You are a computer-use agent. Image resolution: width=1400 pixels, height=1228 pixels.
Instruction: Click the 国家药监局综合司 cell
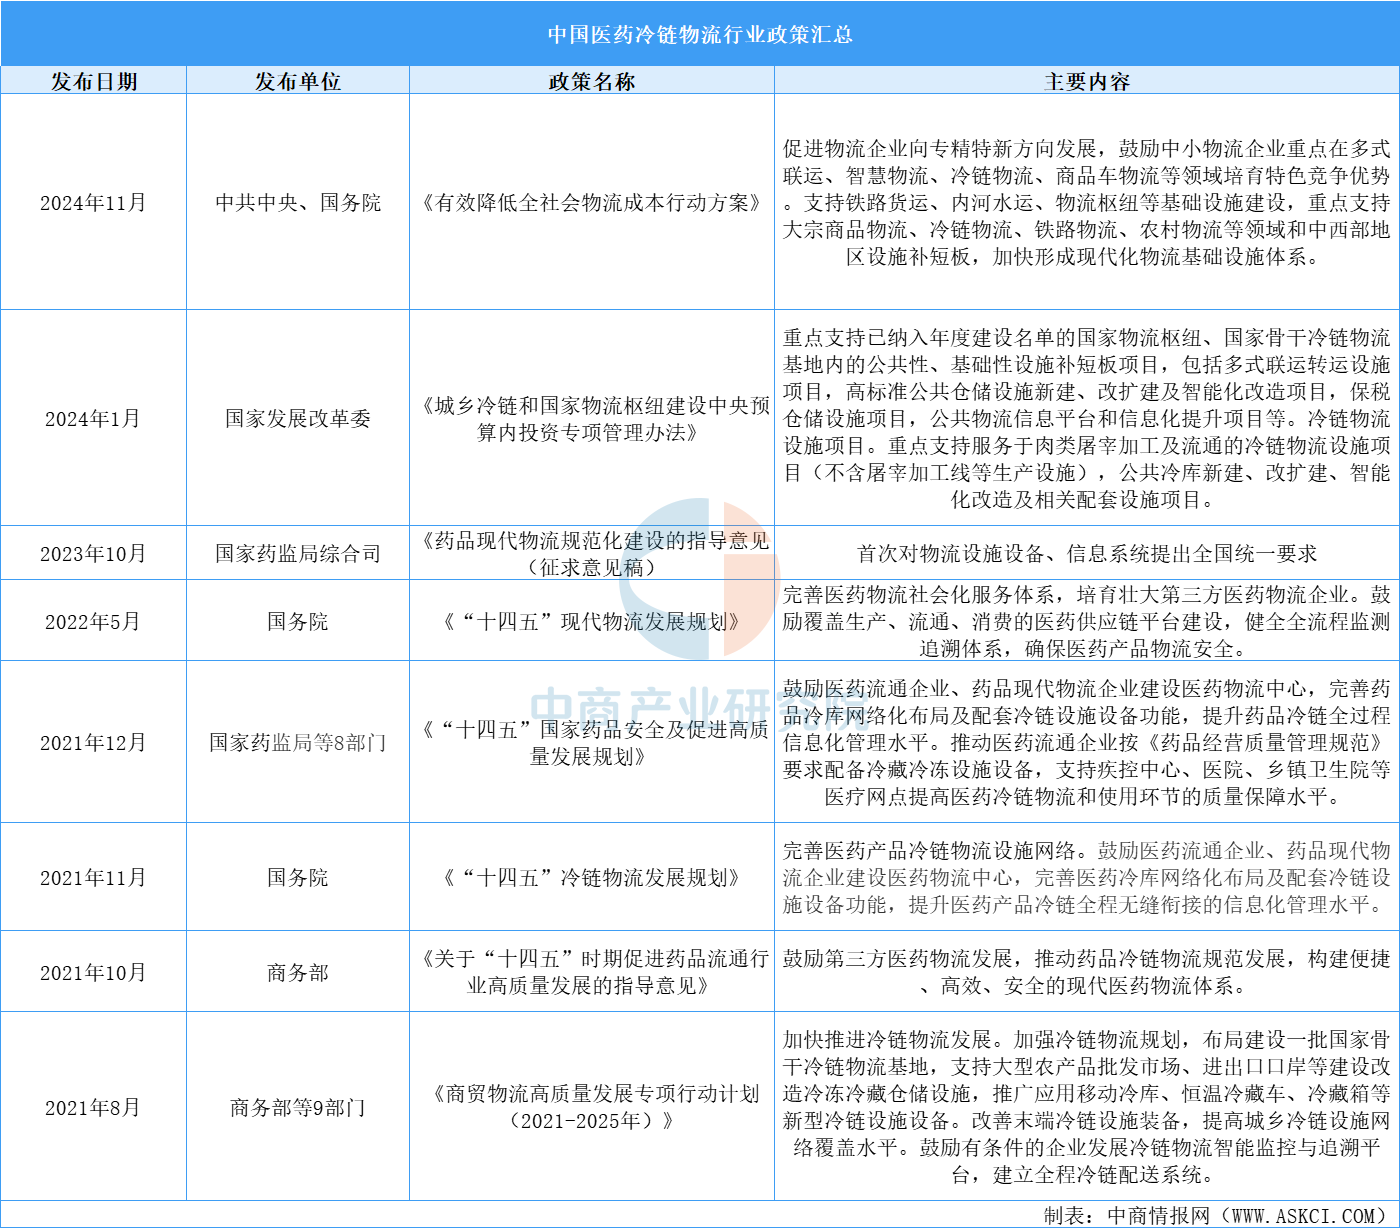tap(298, 554)
